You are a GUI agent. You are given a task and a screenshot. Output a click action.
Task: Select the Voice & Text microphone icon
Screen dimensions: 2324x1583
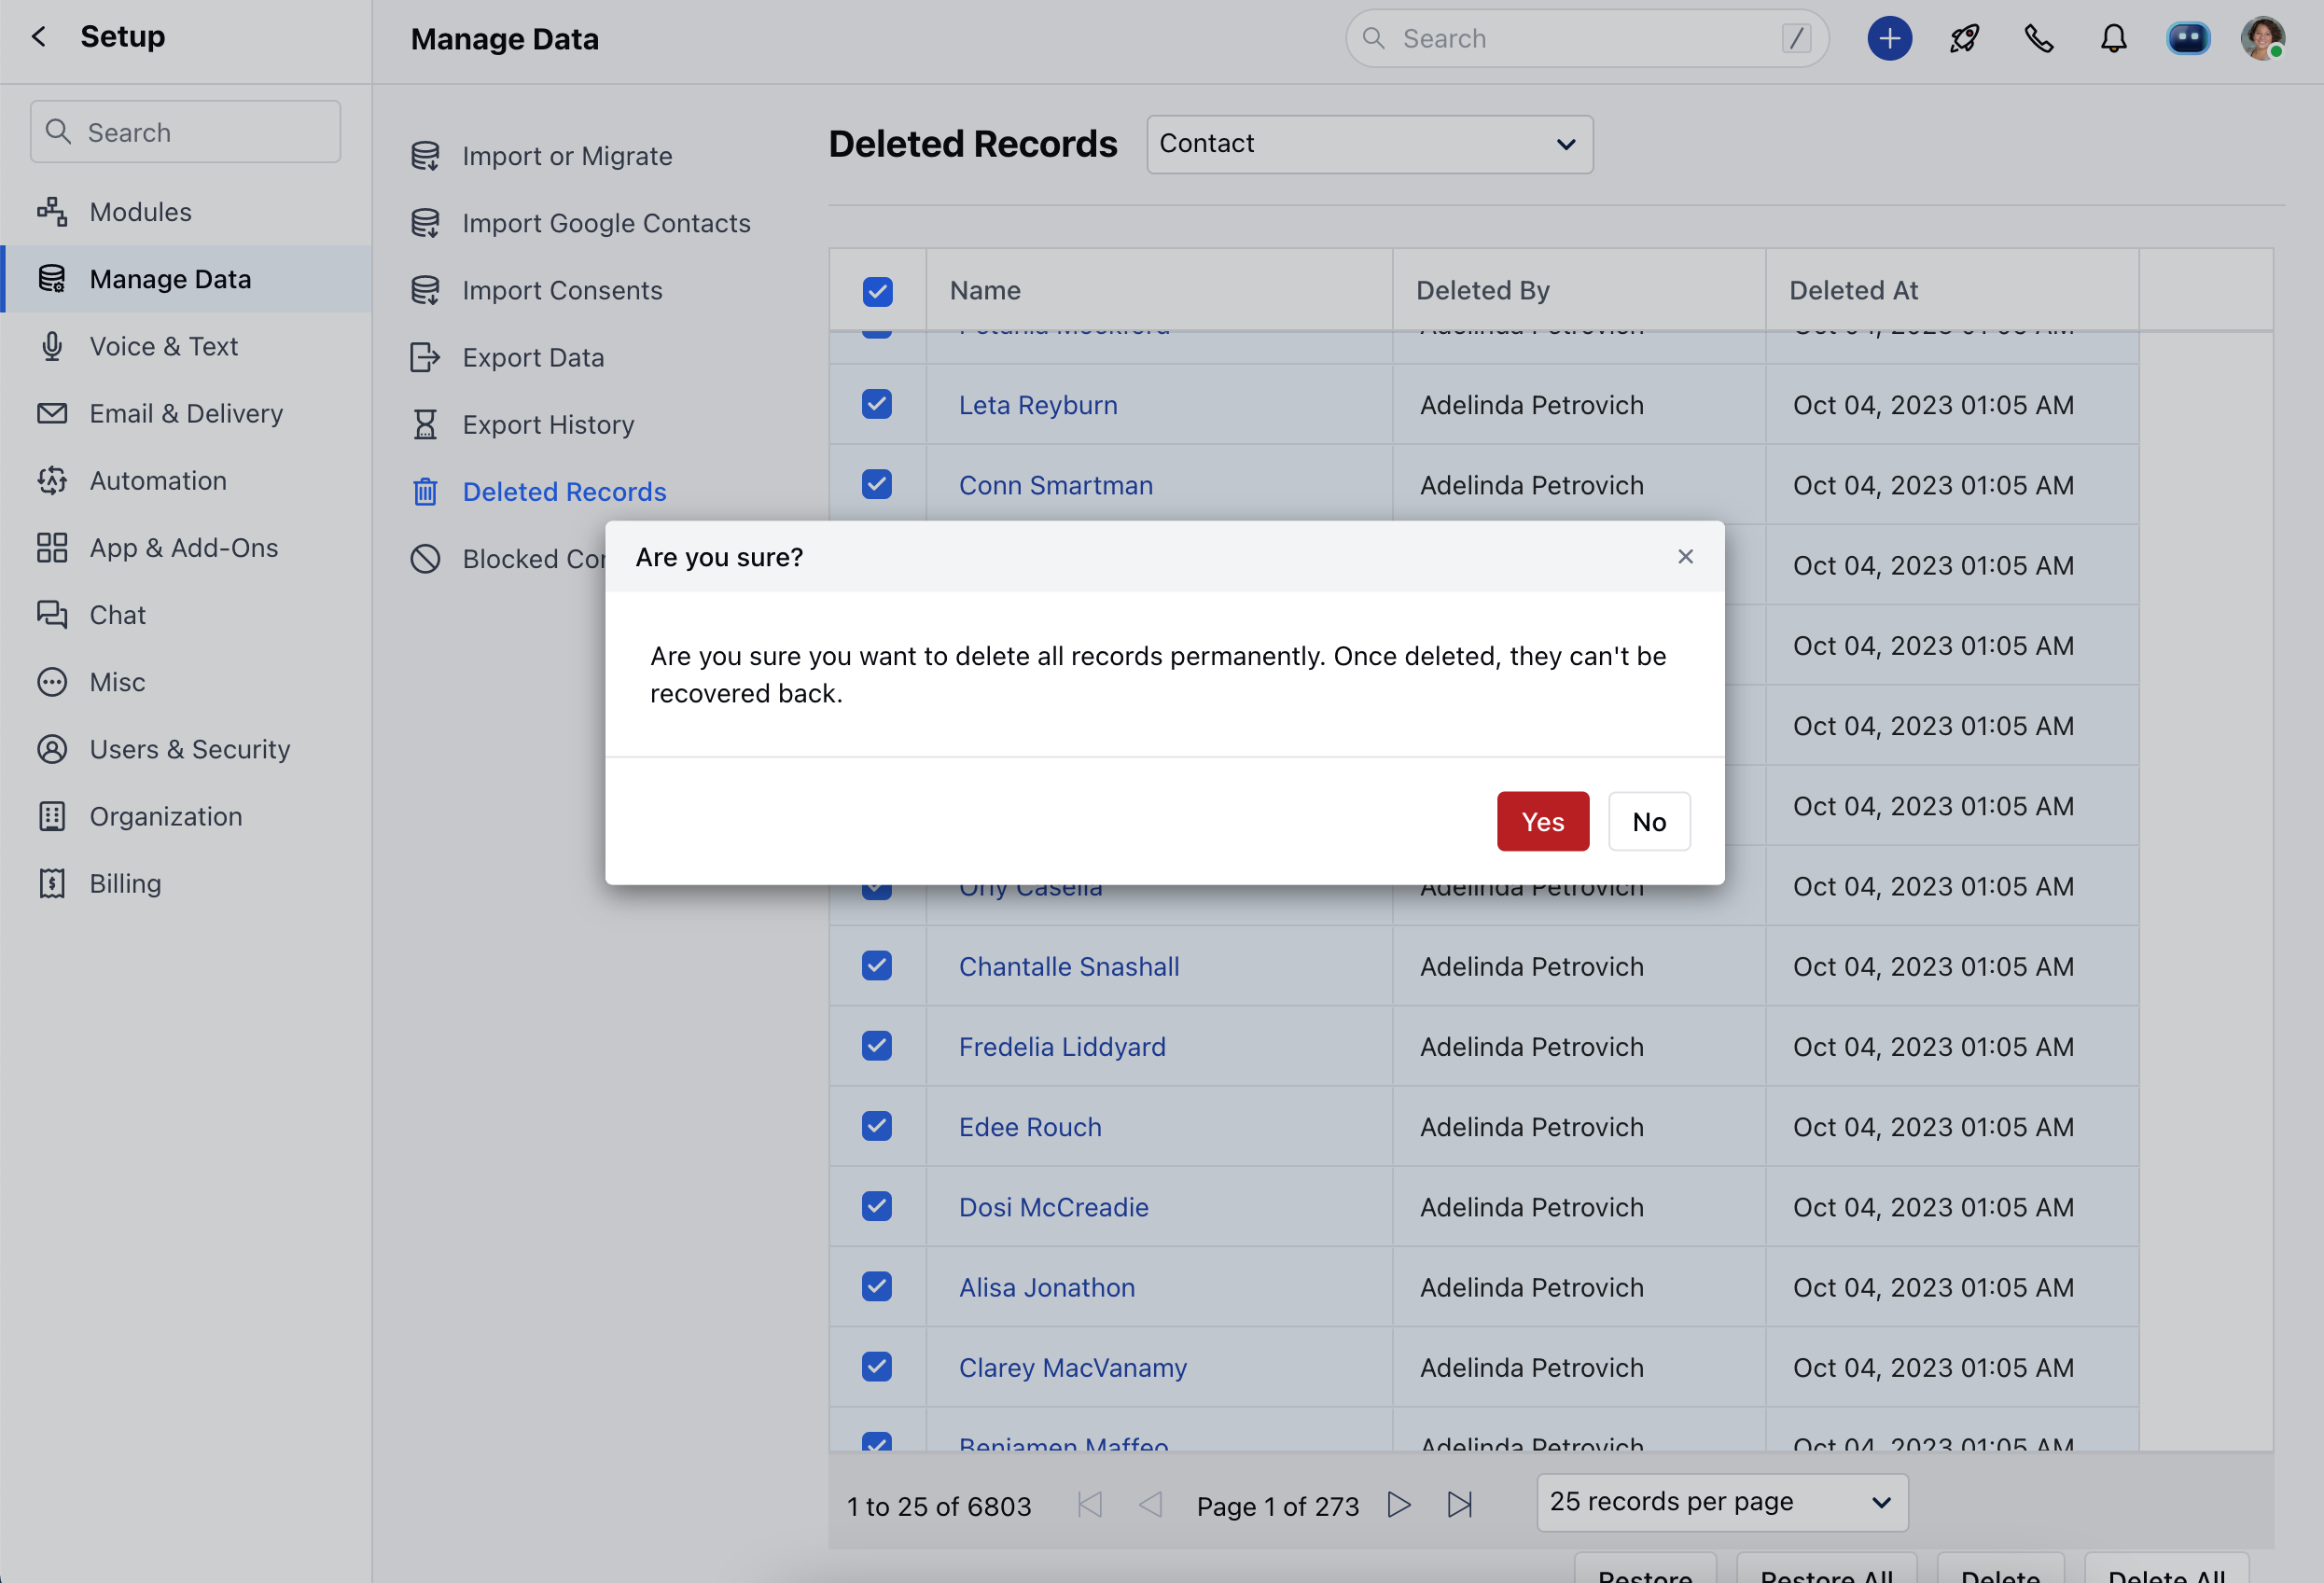[52, 346]
